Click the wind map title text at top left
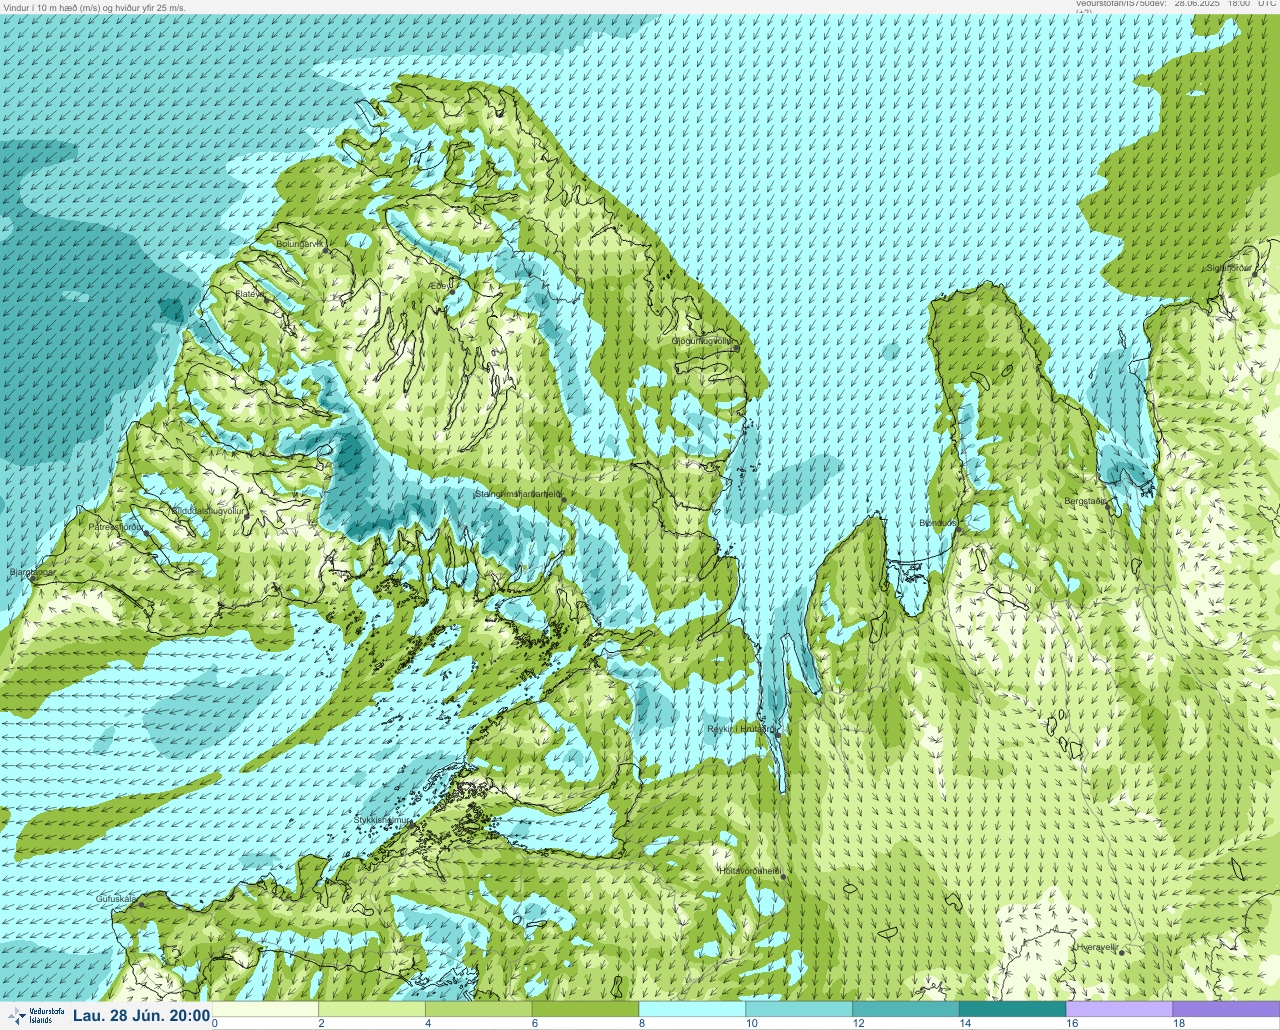 coord(95,8)
